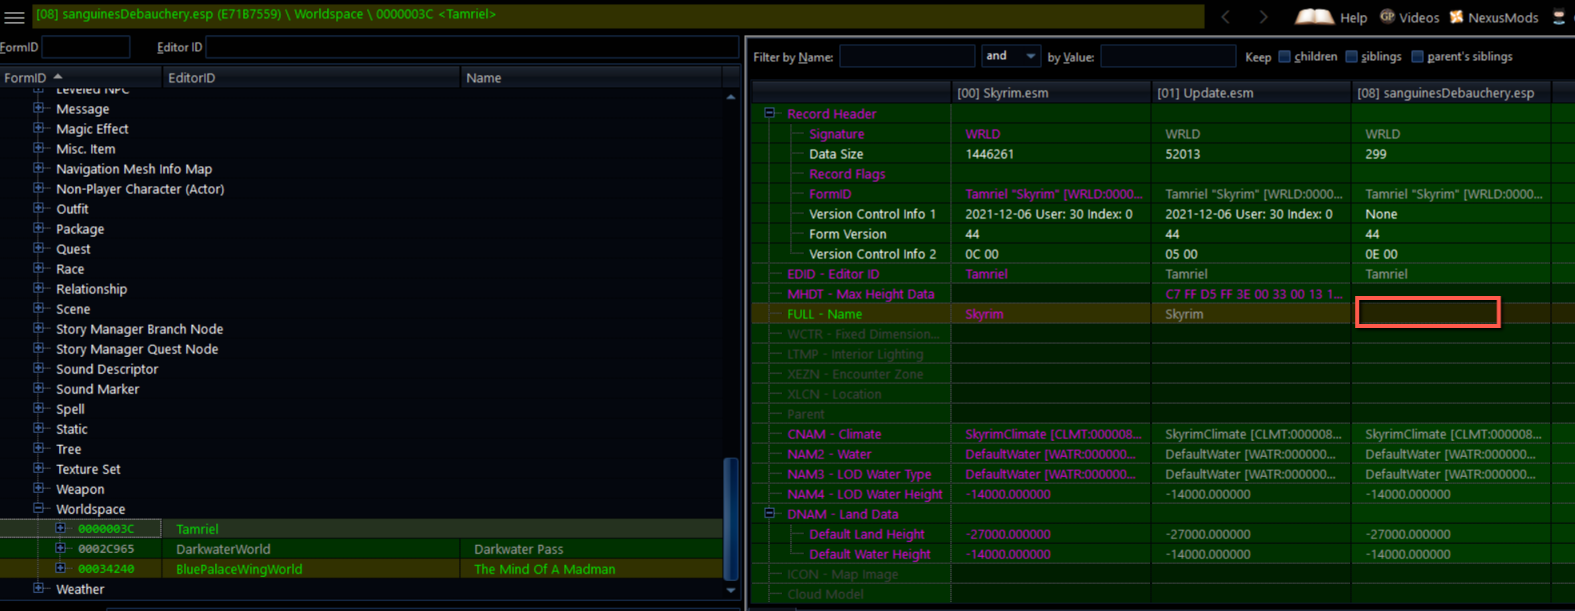Collapse the Worldspace tree node

[39, 509]
